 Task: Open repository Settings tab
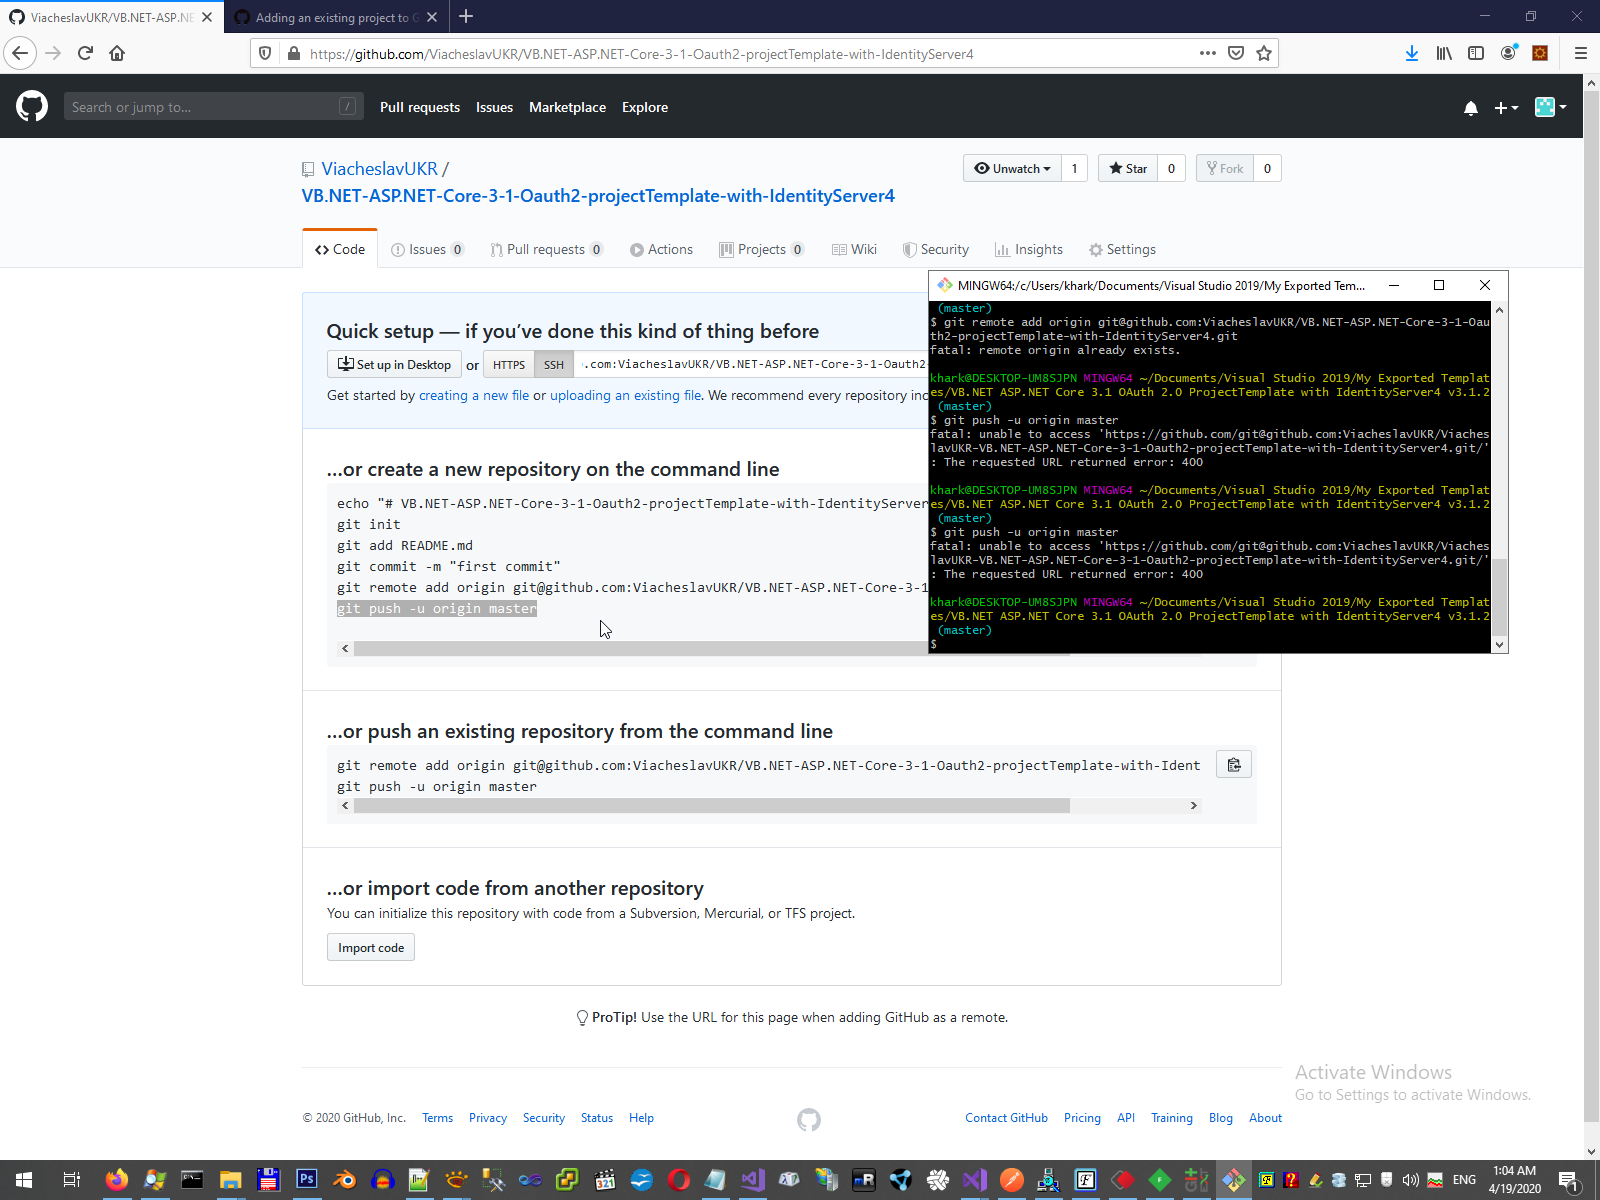[1122, 249]
